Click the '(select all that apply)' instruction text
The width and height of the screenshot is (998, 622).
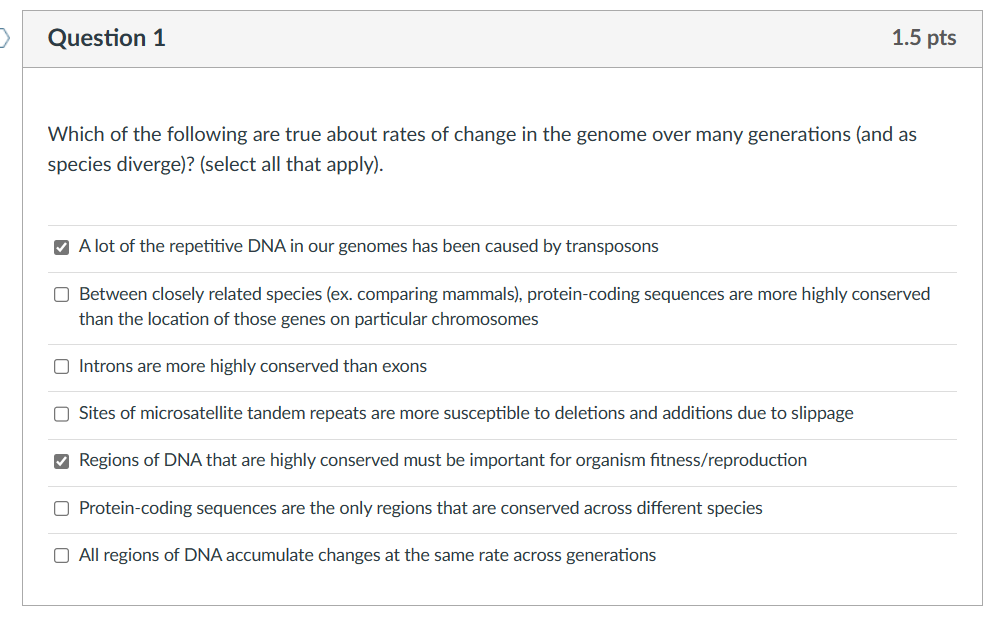point(291,164)
